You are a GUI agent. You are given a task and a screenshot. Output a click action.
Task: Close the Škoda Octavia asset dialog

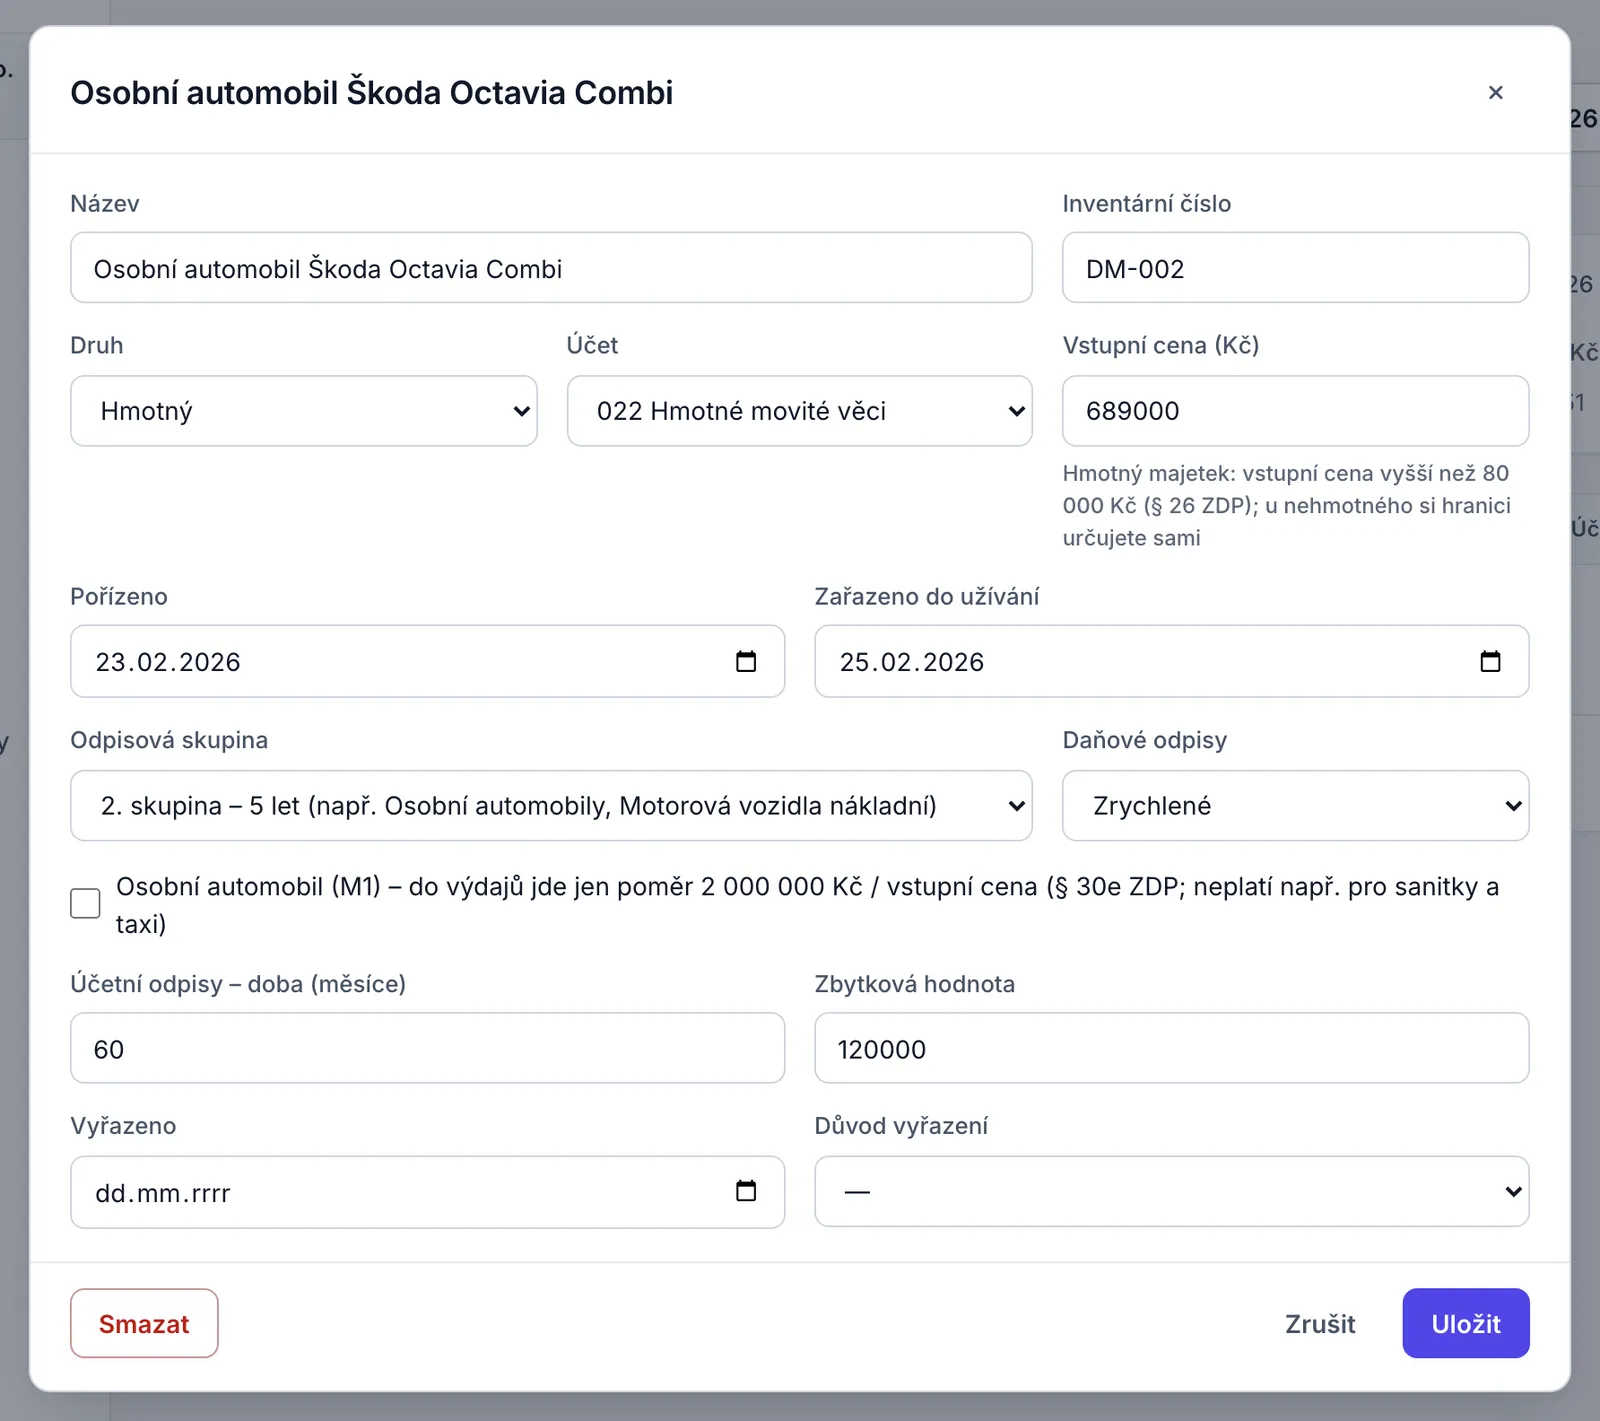1495,92
